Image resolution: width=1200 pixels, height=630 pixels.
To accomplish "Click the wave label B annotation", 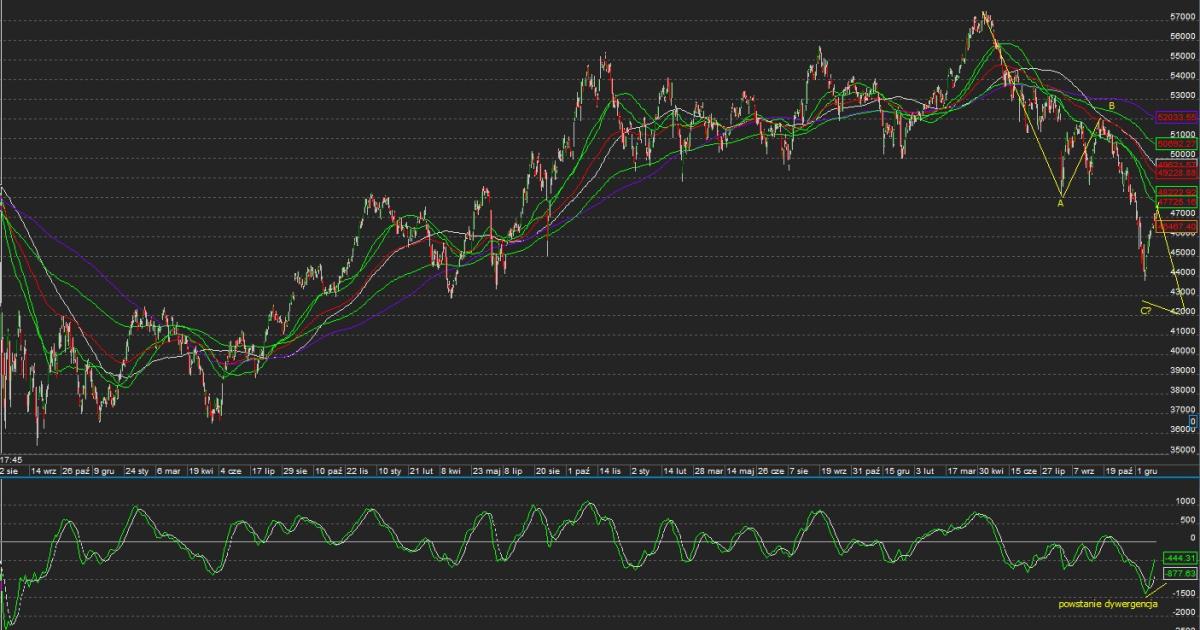I will [x=1111, y=105].
